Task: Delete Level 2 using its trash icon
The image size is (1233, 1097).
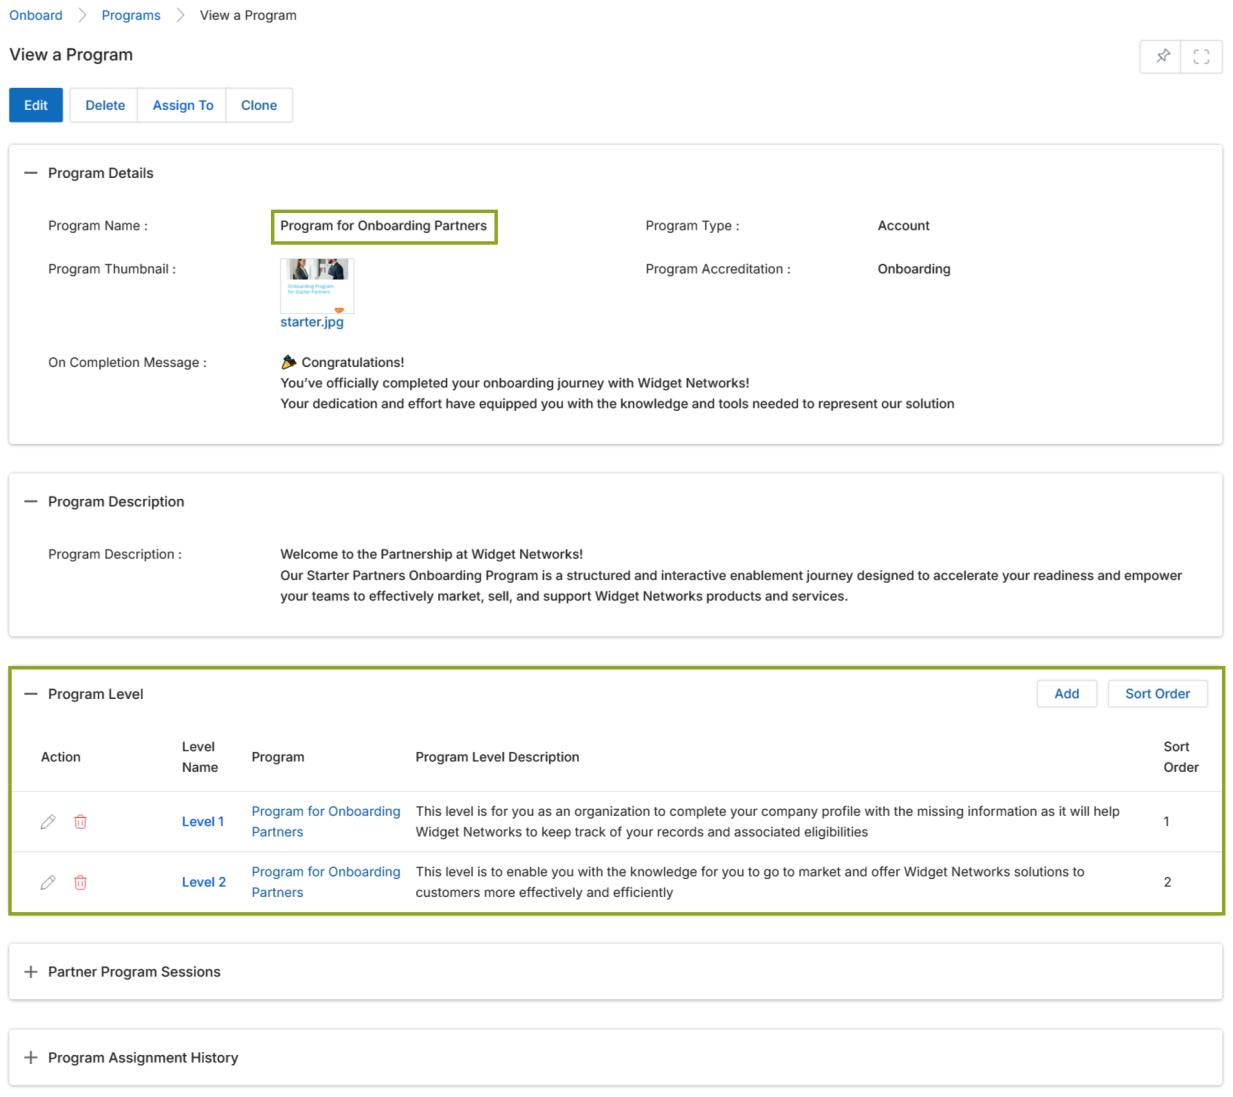Action: pyautogui.click(x=81, y=883)
